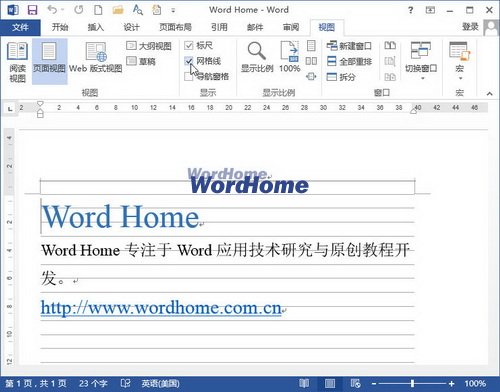Switch to 阅读视图 reading view
The image size is (500, 392).
pyautogui.click(x=17, y=62)
